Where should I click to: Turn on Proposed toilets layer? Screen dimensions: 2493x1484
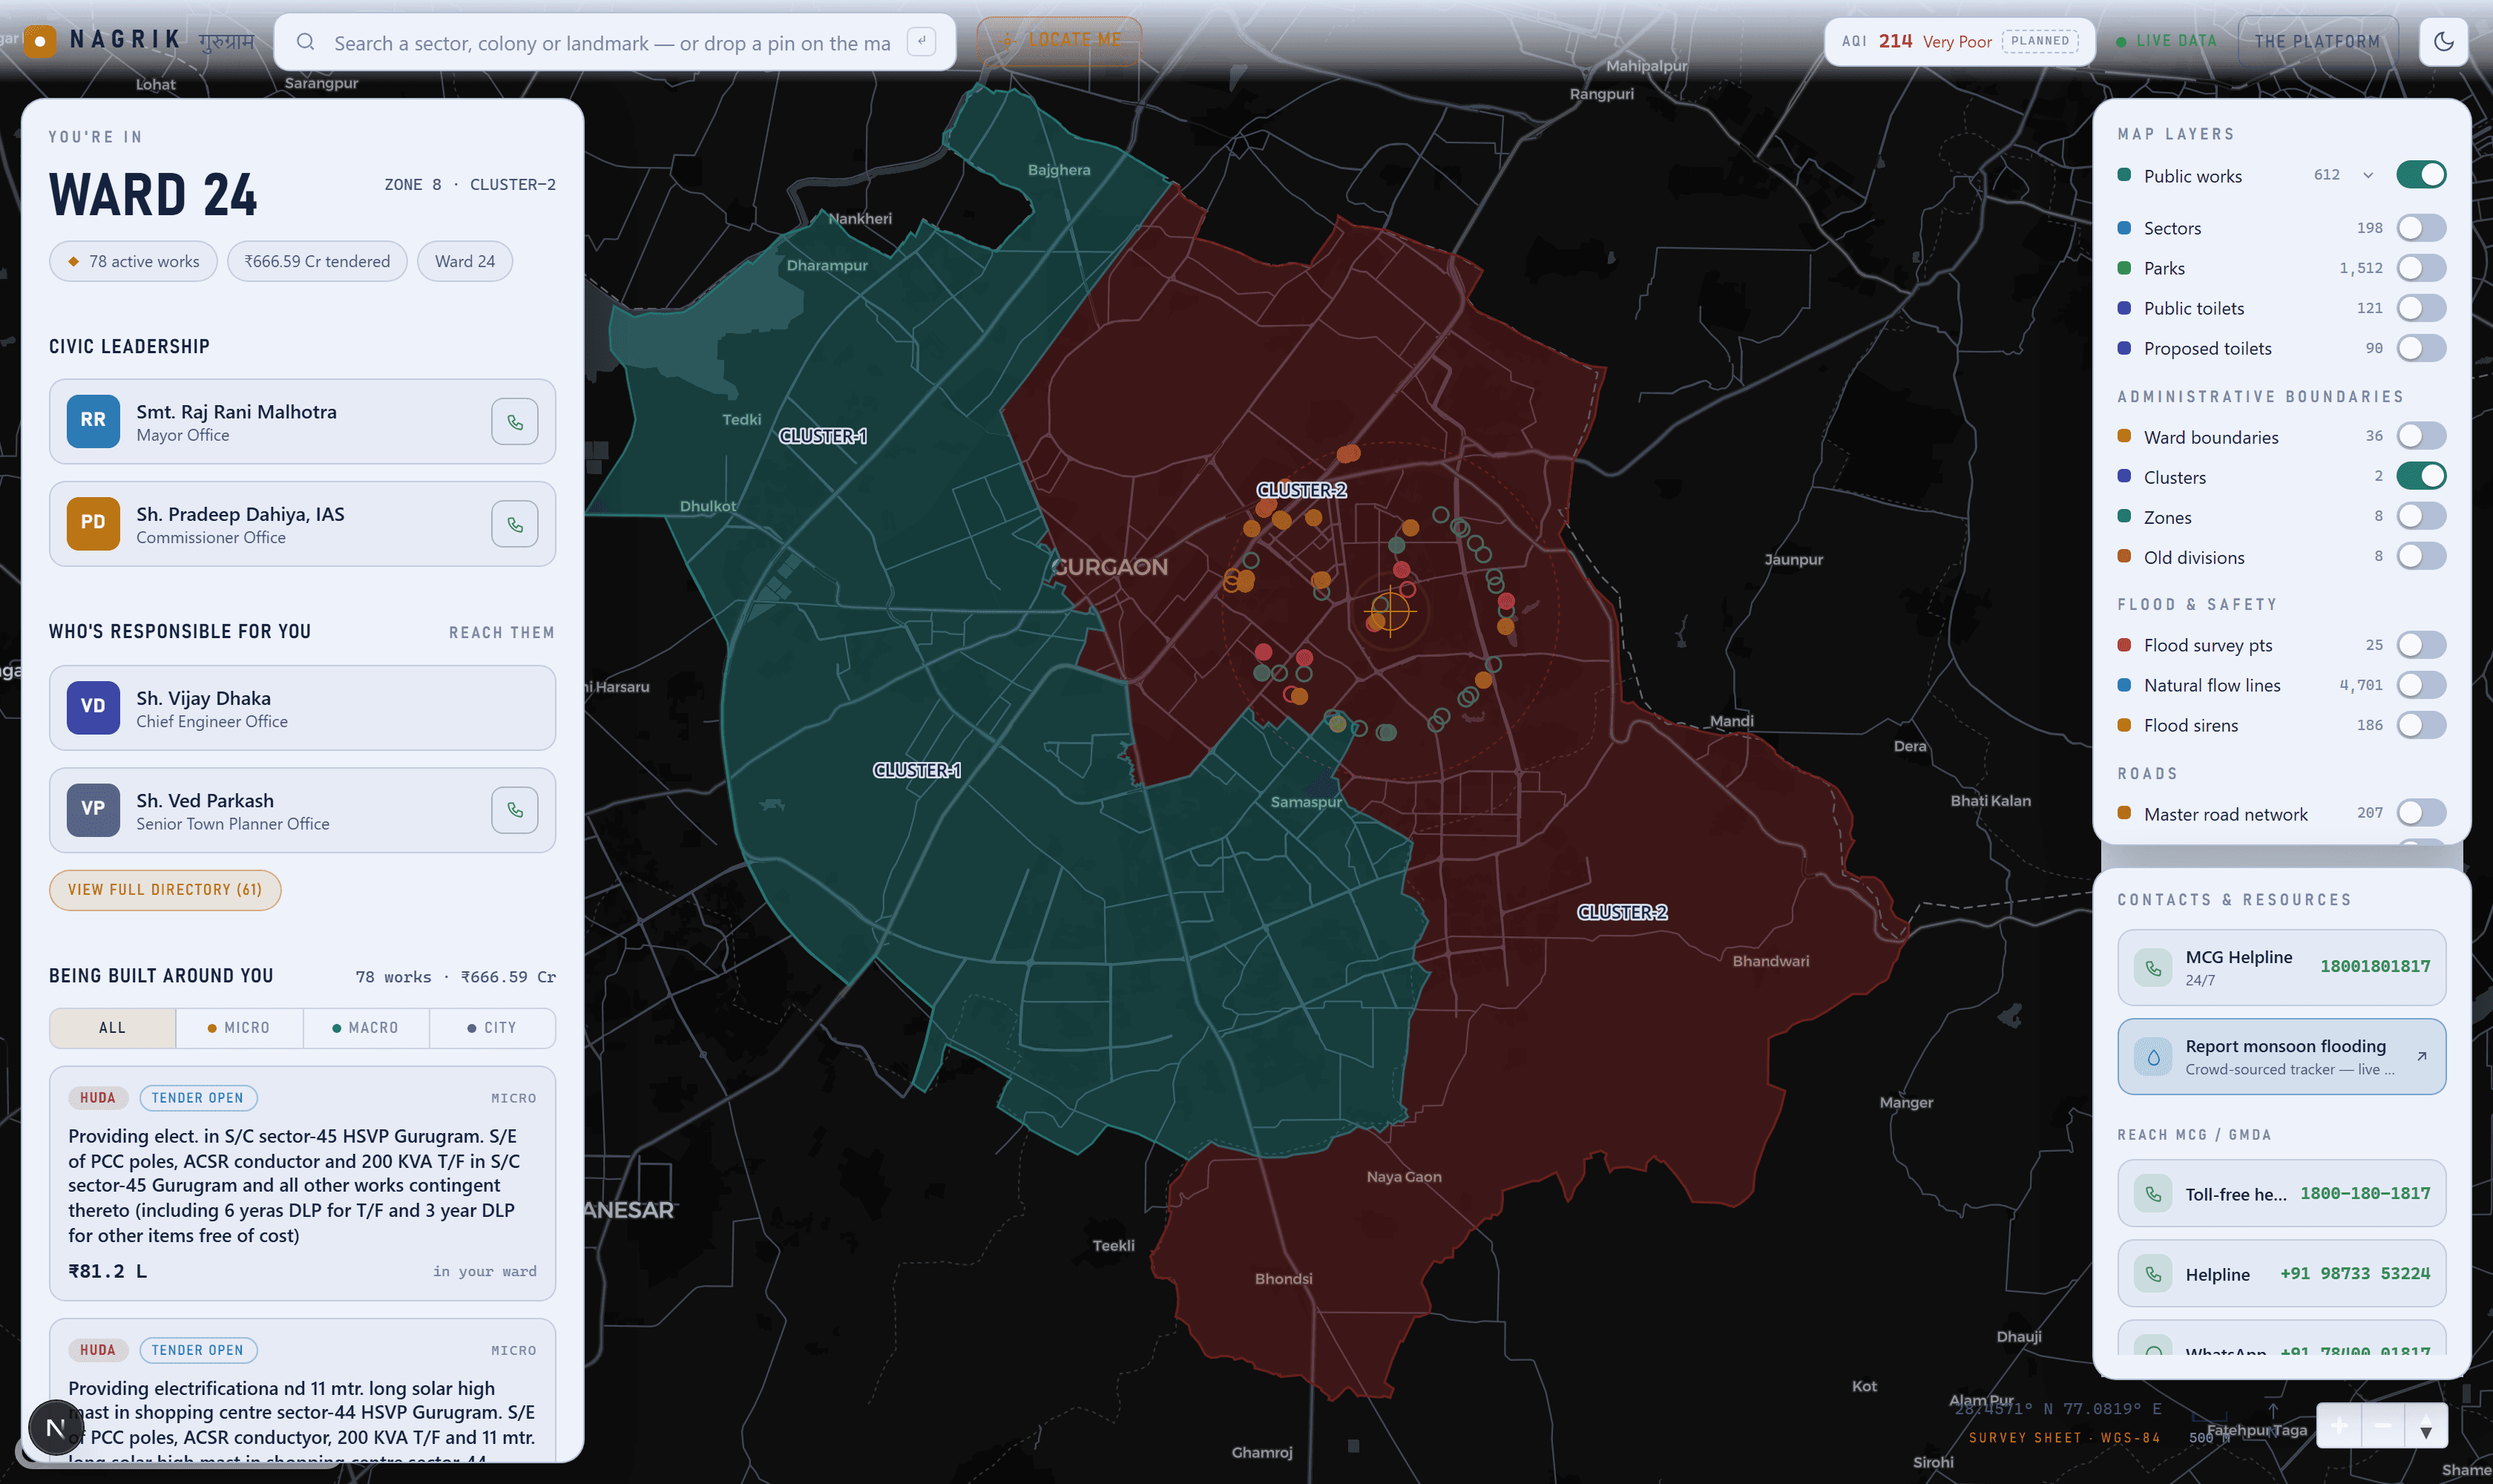pyautogui.click(x=2421, y=348)
